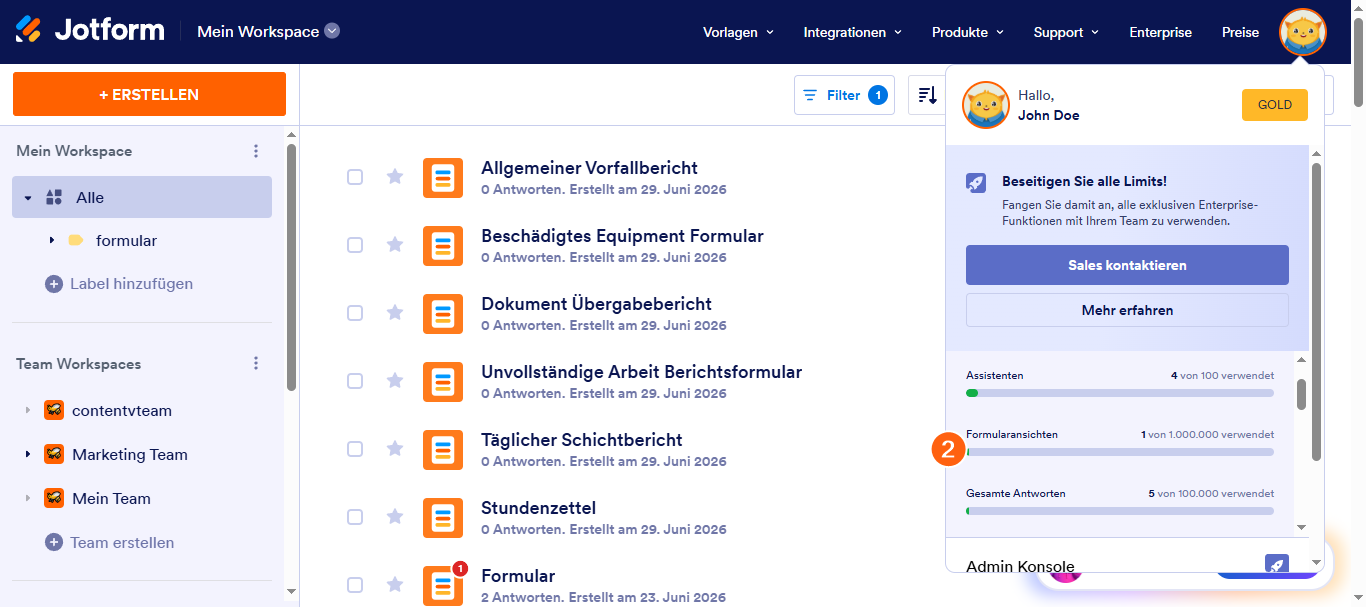This screenshot has width=1366, height=607.
Task: Star the Formular form entry
Action: pyautogui.click(x=395, y=585)
